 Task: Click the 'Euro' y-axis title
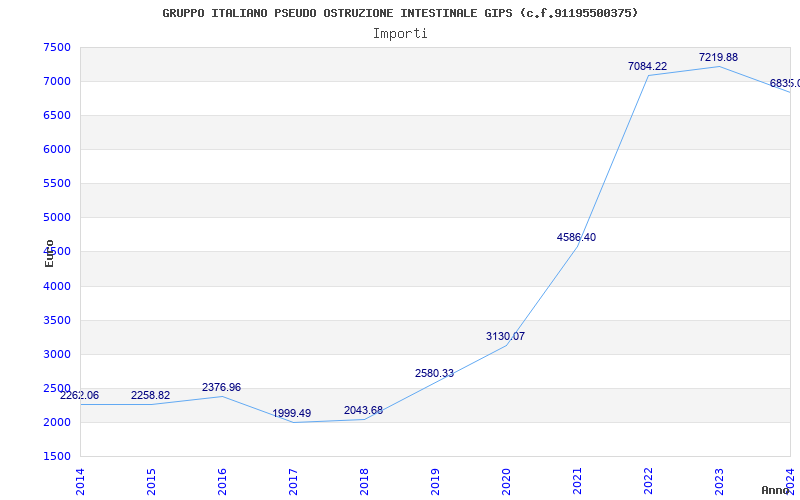(x=49, y=254)
